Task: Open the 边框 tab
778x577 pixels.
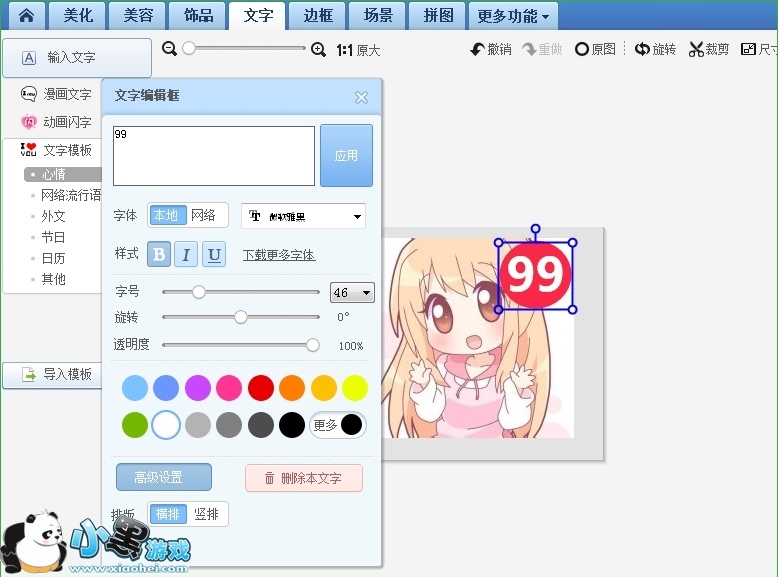Action: click(x=318, y=15)
